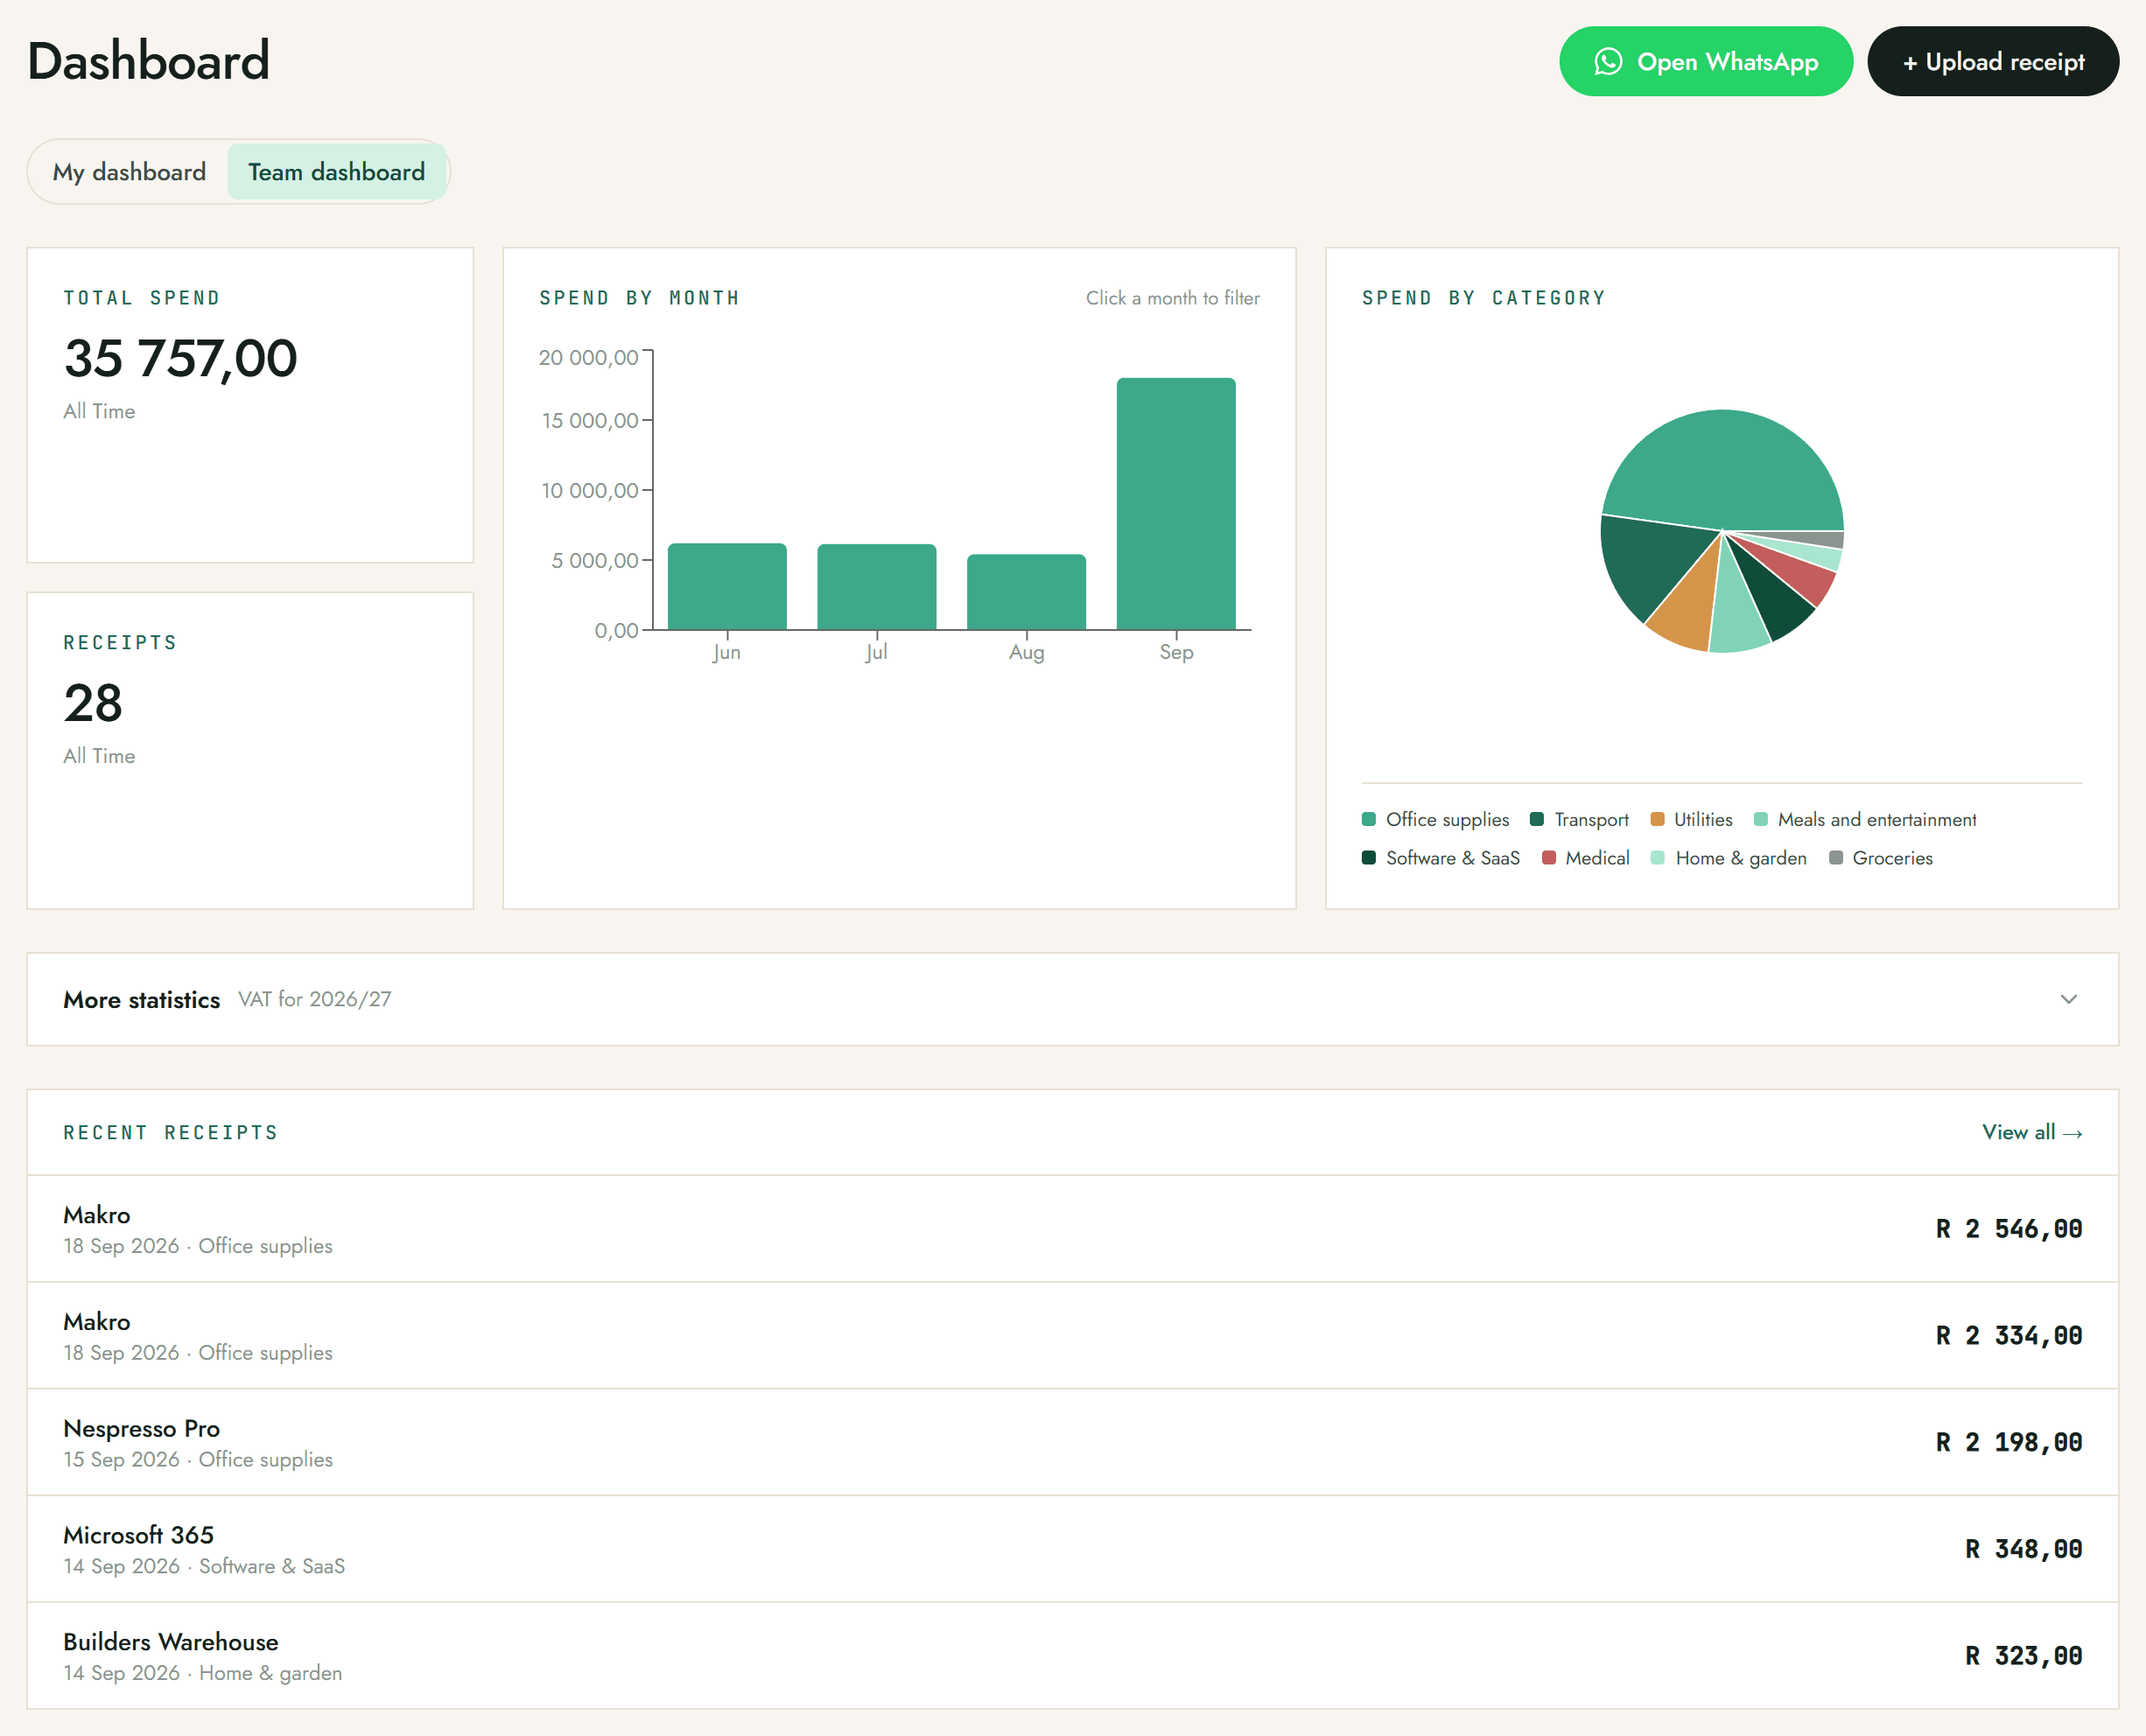
Task: Click the Transport legend swatch
Action: tap(1537, 819)
